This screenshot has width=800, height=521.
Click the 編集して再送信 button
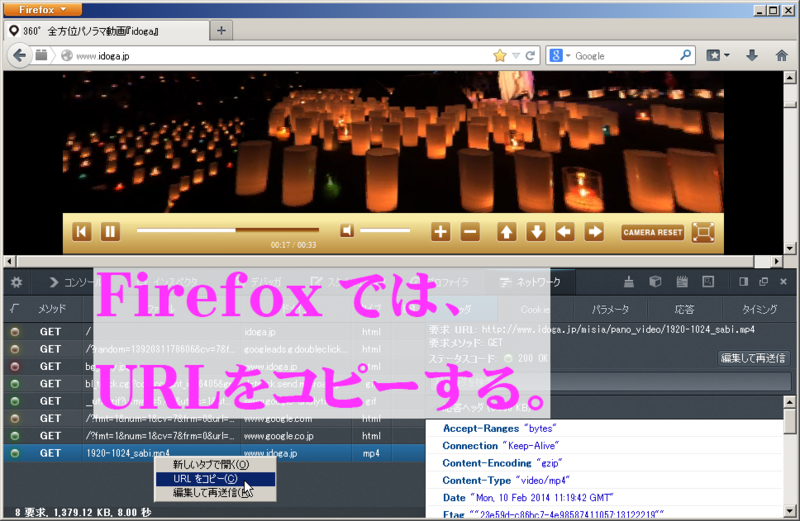pyautogui.click(x=753, y=358)
